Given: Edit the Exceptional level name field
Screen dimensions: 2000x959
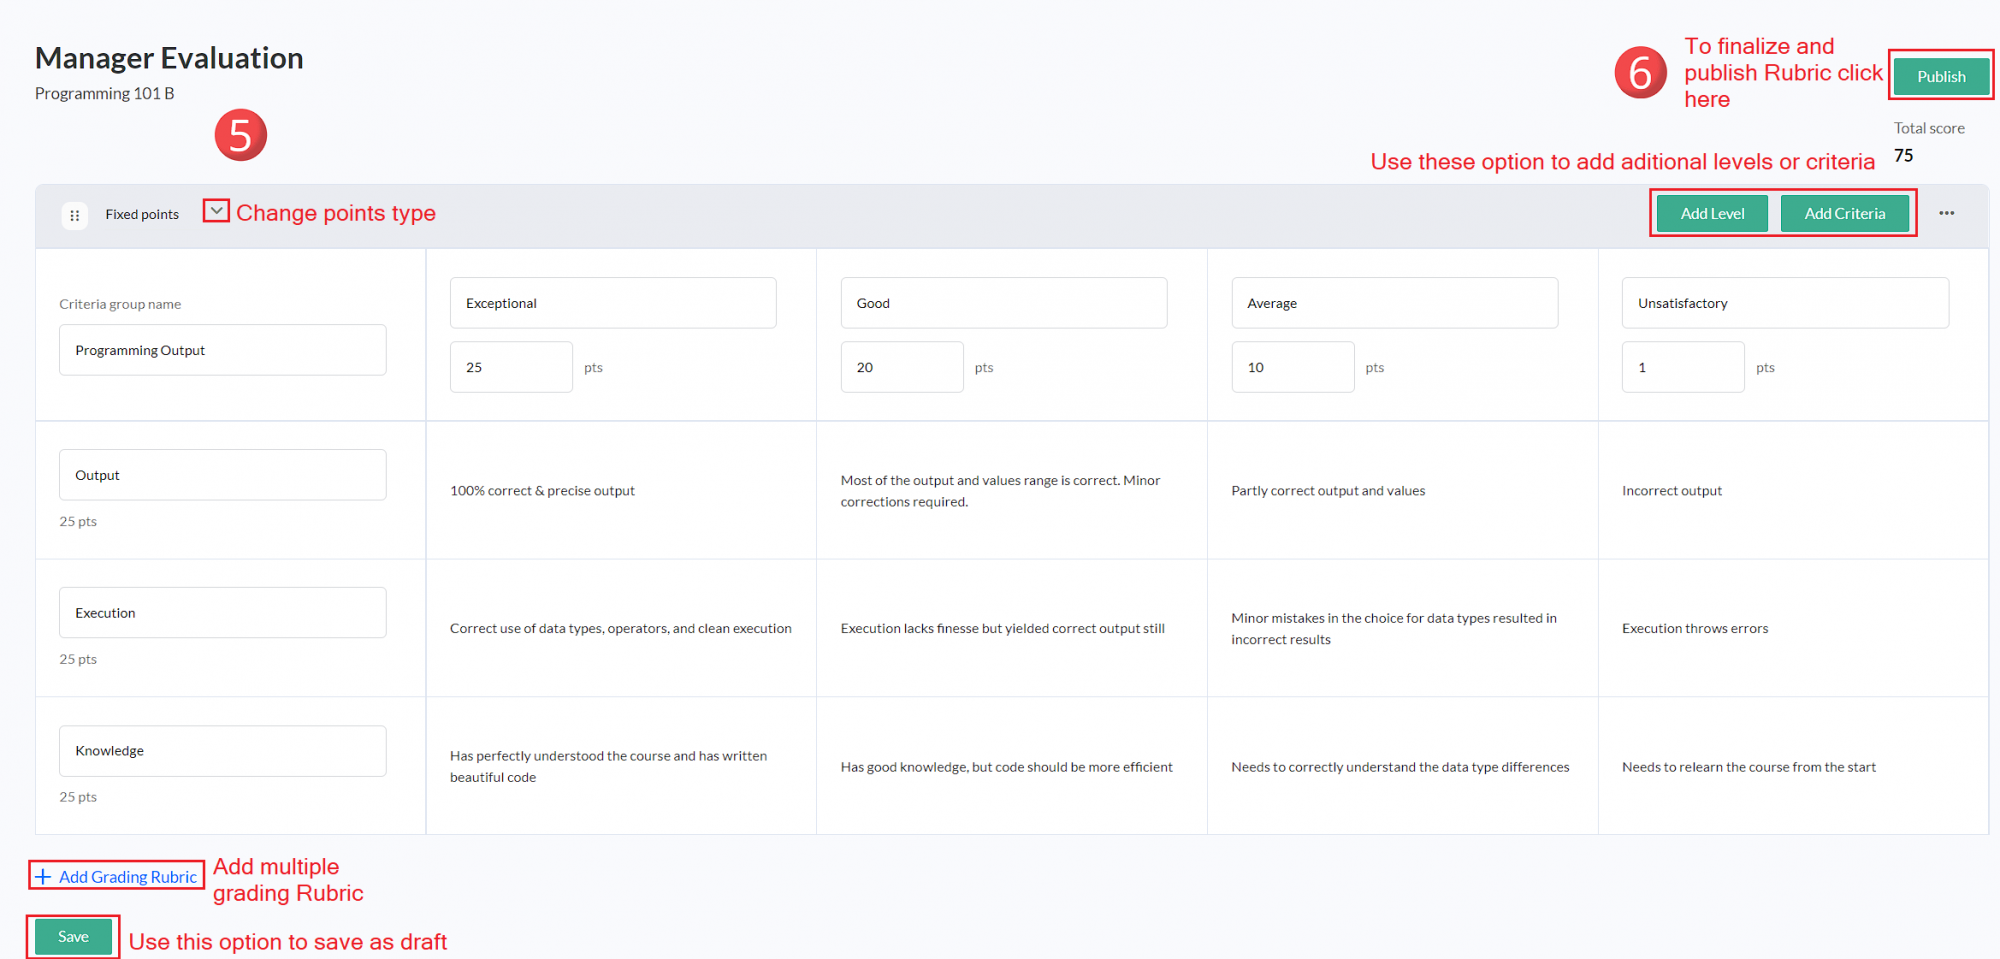Looking at the screenshot, I should pos(613,303).
